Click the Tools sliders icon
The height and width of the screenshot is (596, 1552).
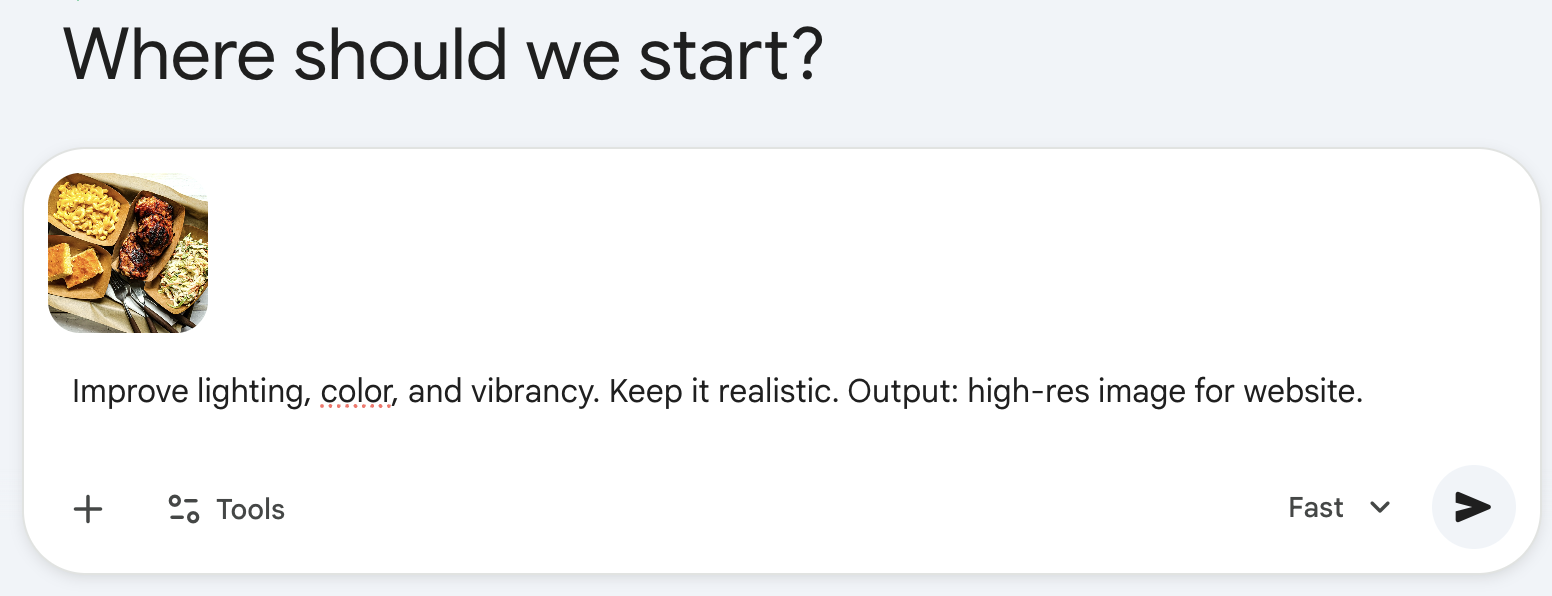(183, 509)
